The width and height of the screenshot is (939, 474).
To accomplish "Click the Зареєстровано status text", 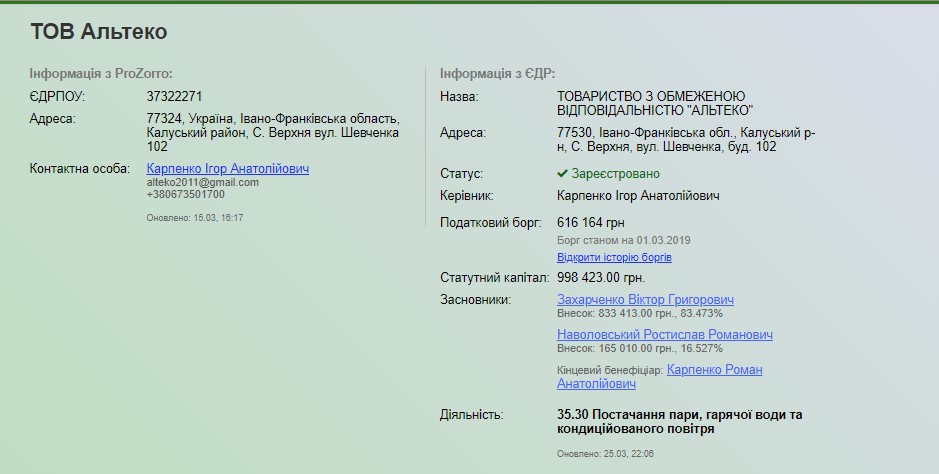I will click(x=616, y=174).
